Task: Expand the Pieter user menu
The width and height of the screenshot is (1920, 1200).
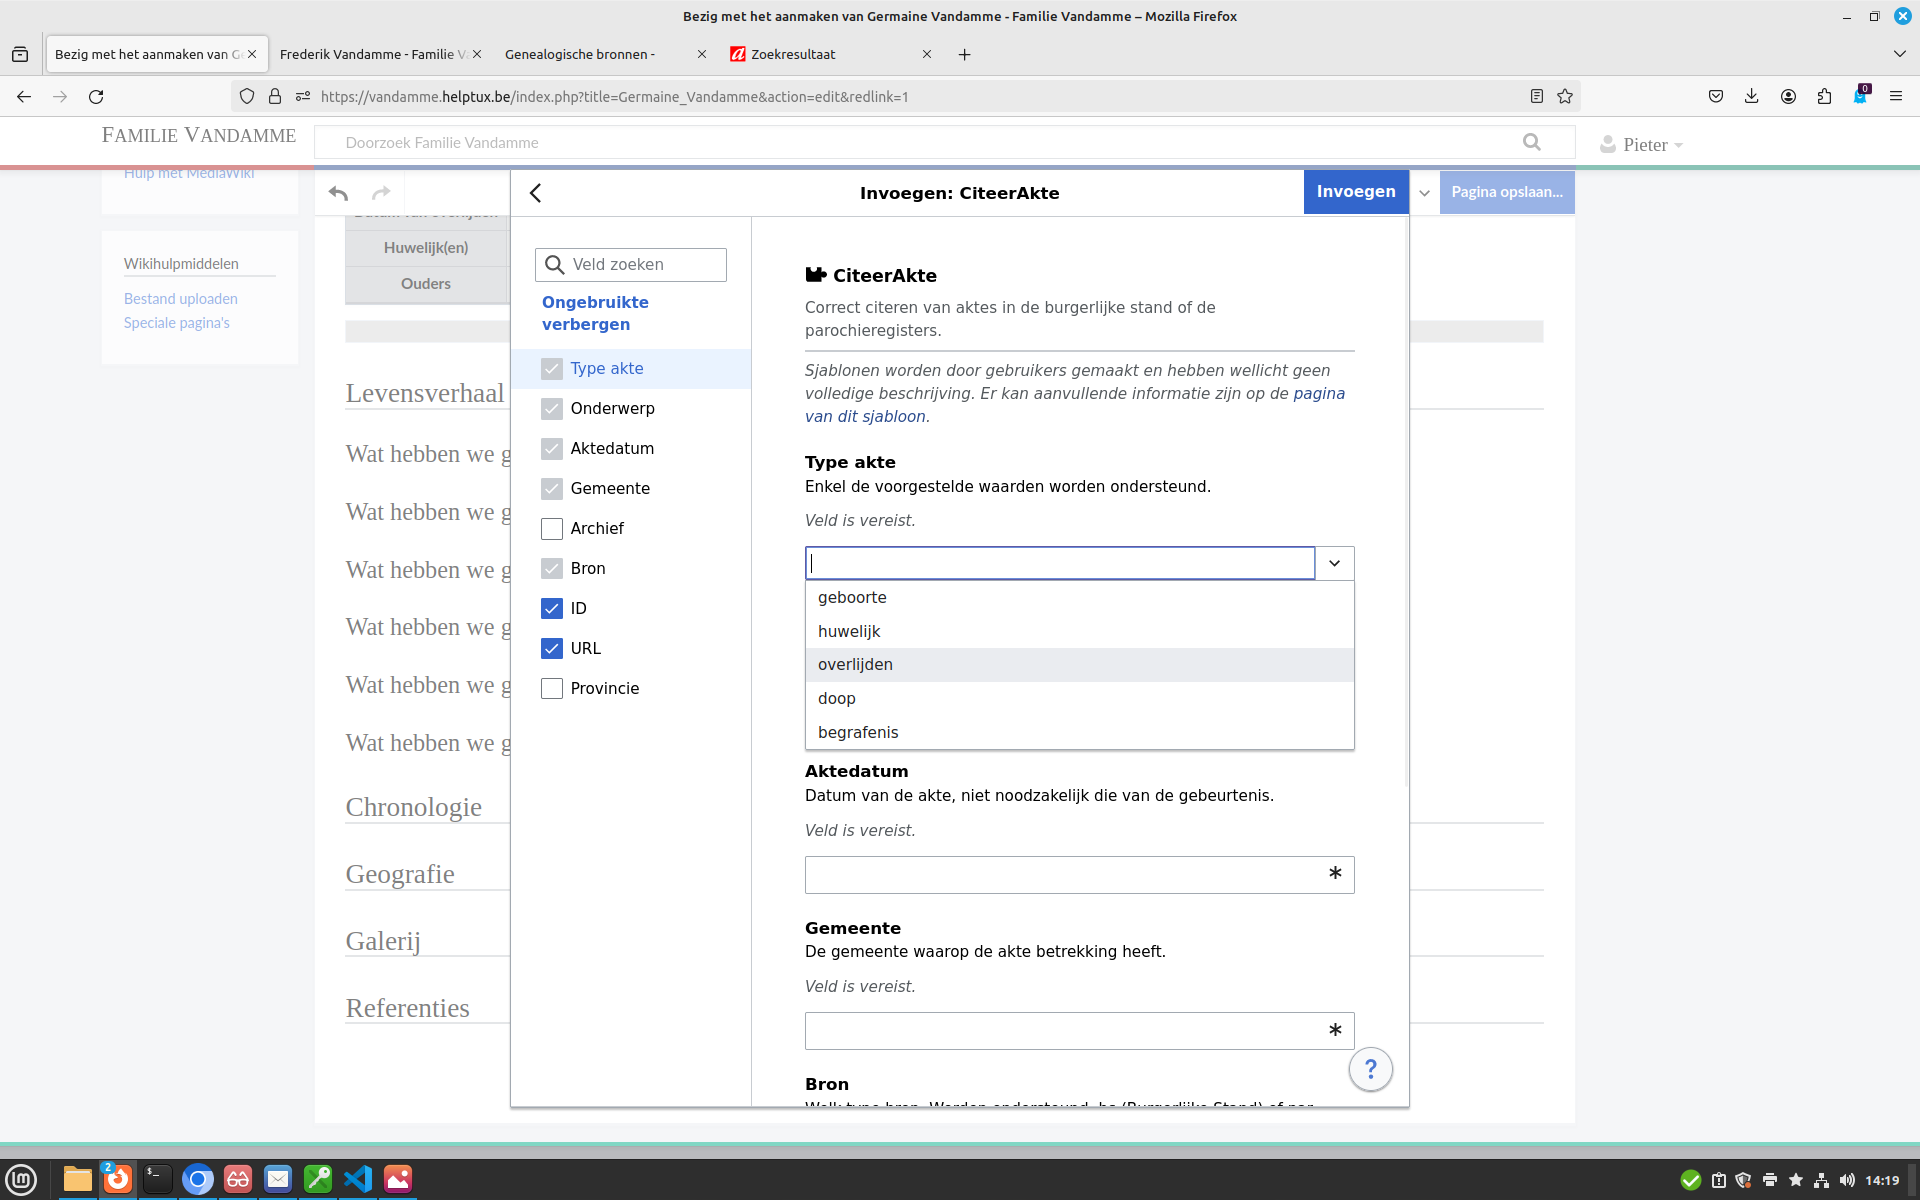Action: tap(1645, 145)
